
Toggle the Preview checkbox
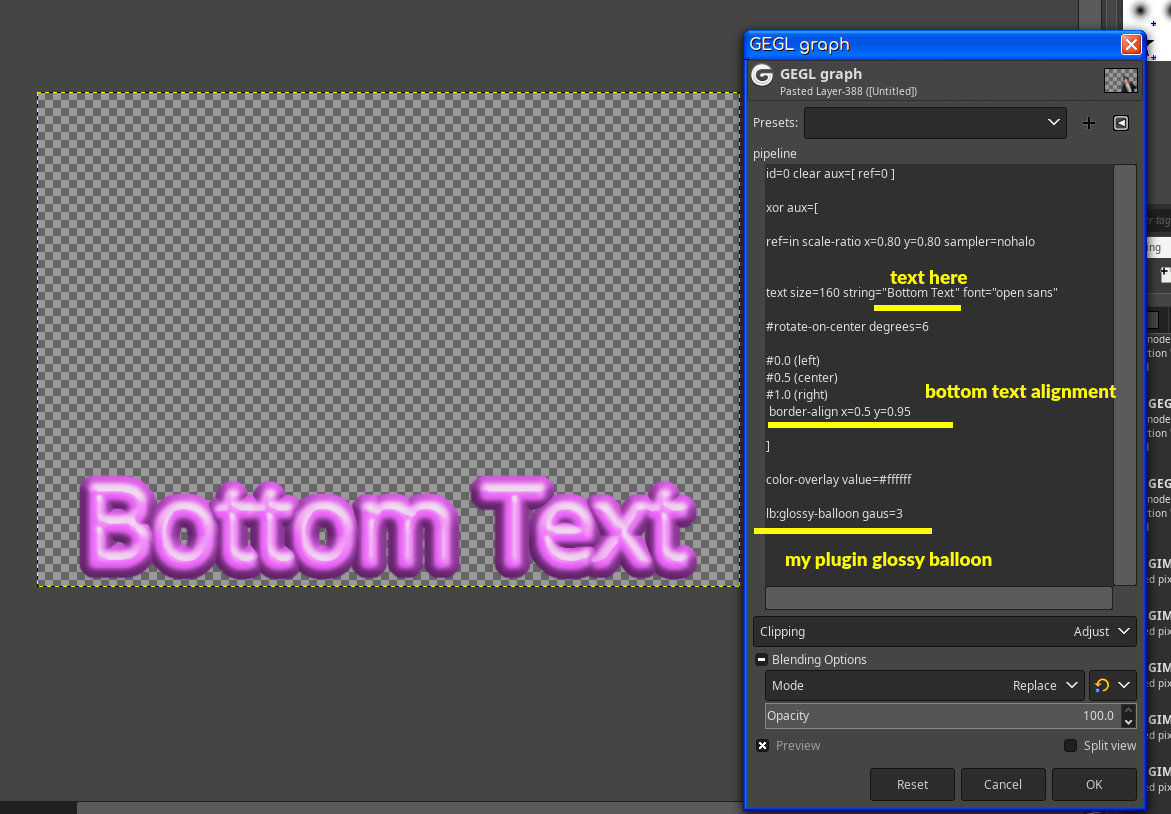pos(762,745)
